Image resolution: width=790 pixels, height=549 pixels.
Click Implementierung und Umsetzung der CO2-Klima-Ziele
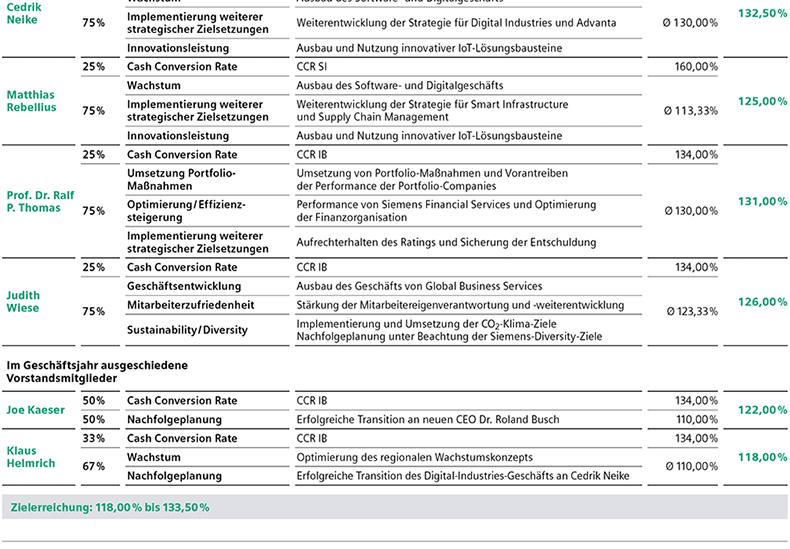pos(426,324)
